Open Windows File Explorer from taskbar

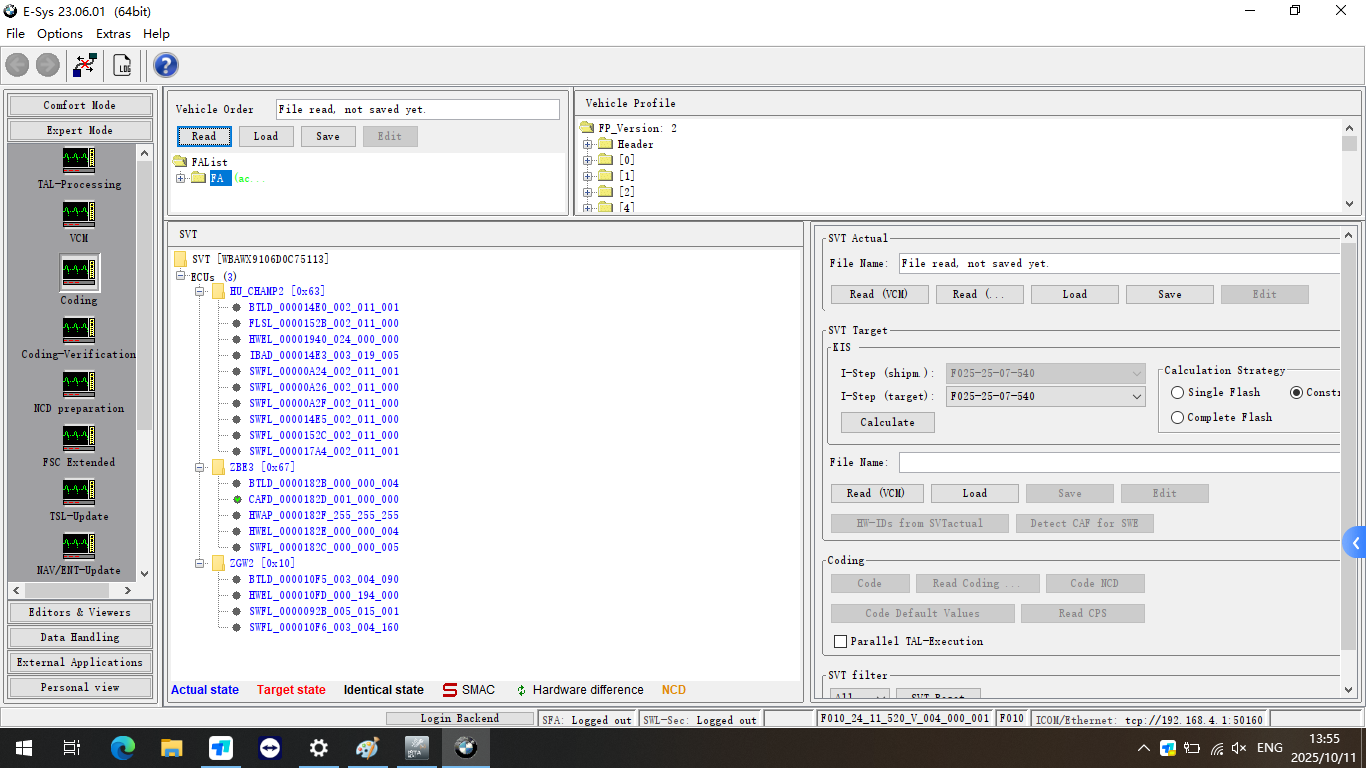point(172,748)
